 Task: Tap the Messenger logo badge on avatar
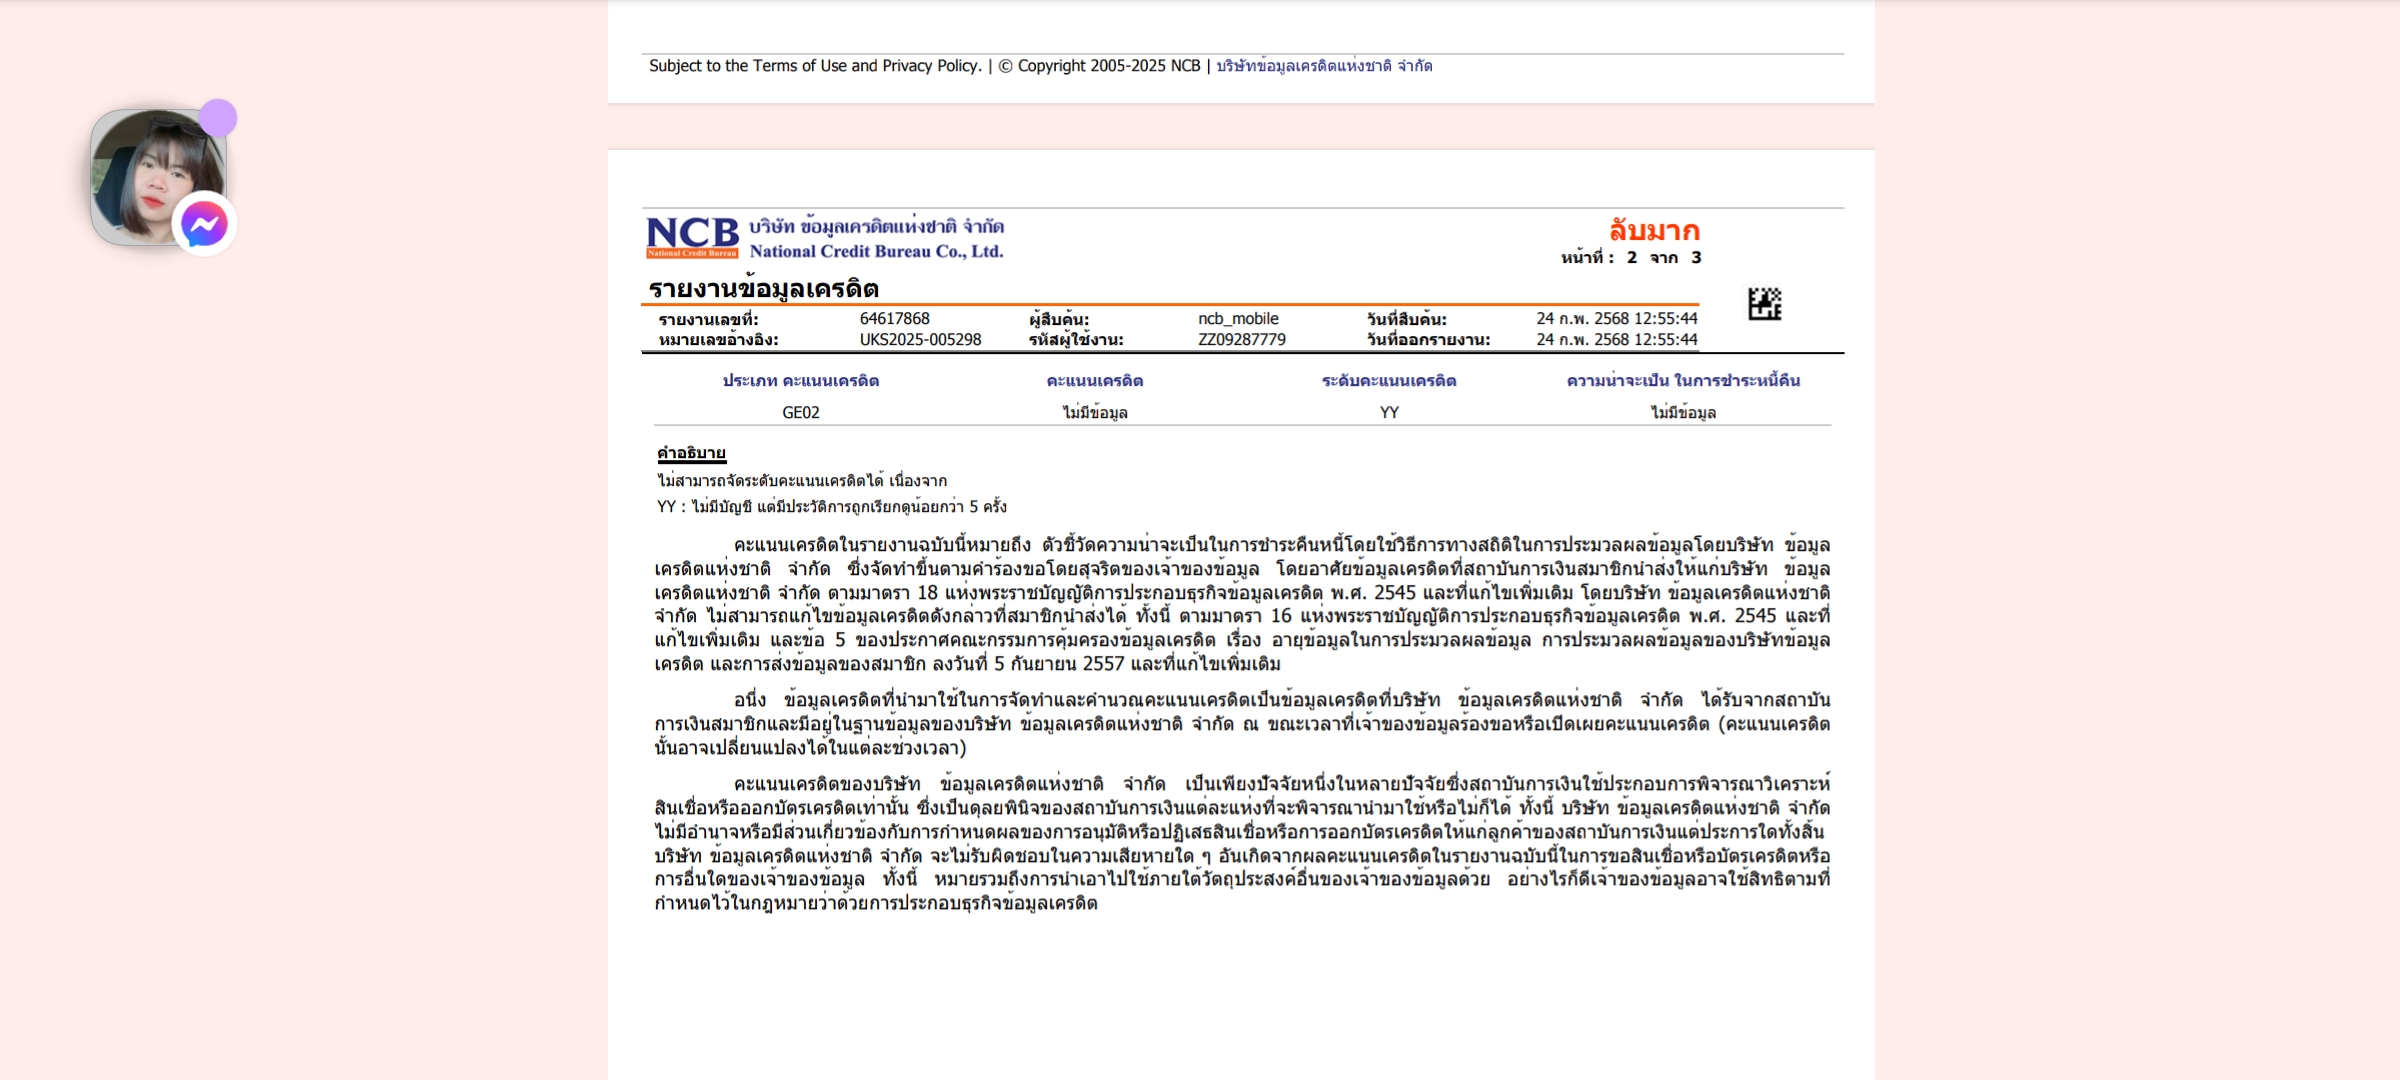[204, 224]
